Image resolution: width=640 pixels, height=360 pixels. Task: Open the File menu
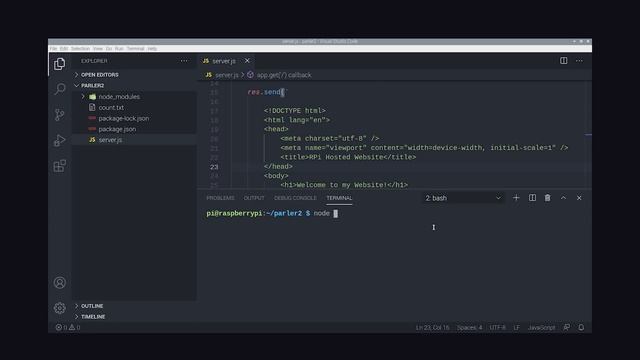pos(53,49)
